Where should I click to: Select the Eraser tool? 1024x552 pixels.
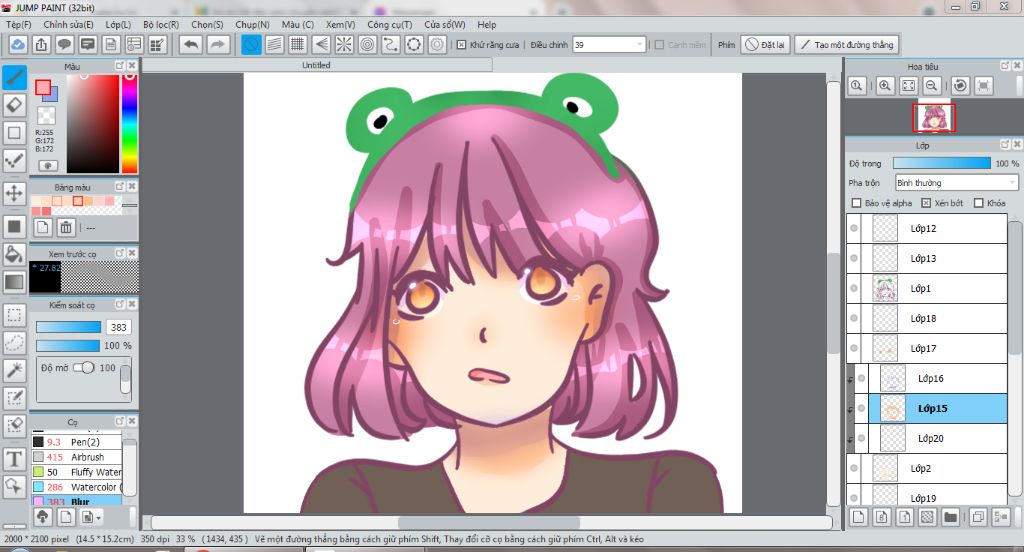tap(14, 105)
